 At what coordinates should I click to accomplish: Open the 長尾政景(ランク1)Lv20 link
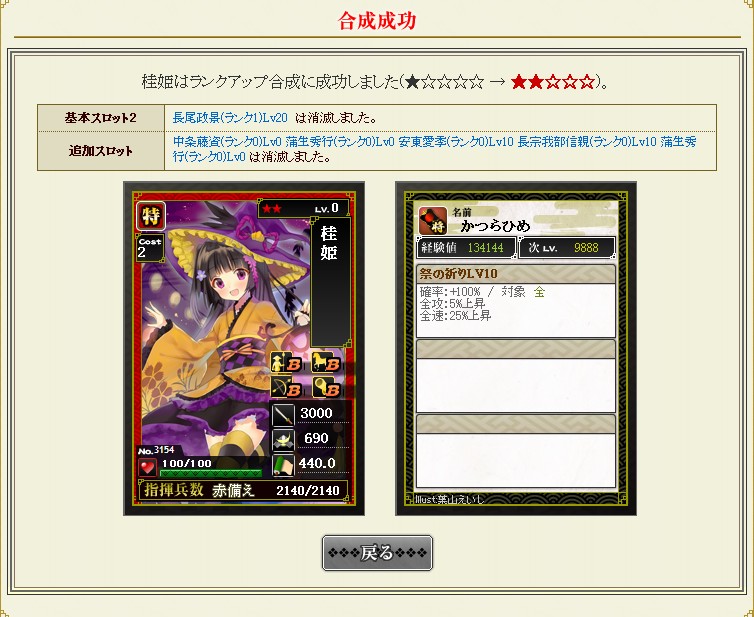click(x=230, y=118)
